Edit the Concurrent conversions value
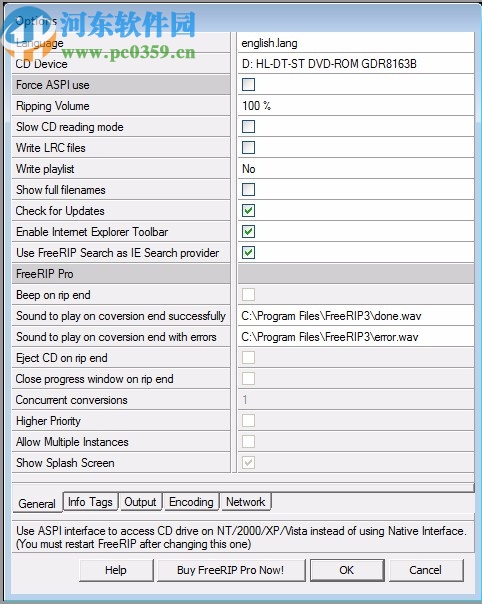This screenshot has width=482, height=604. (x=356, y=400)
